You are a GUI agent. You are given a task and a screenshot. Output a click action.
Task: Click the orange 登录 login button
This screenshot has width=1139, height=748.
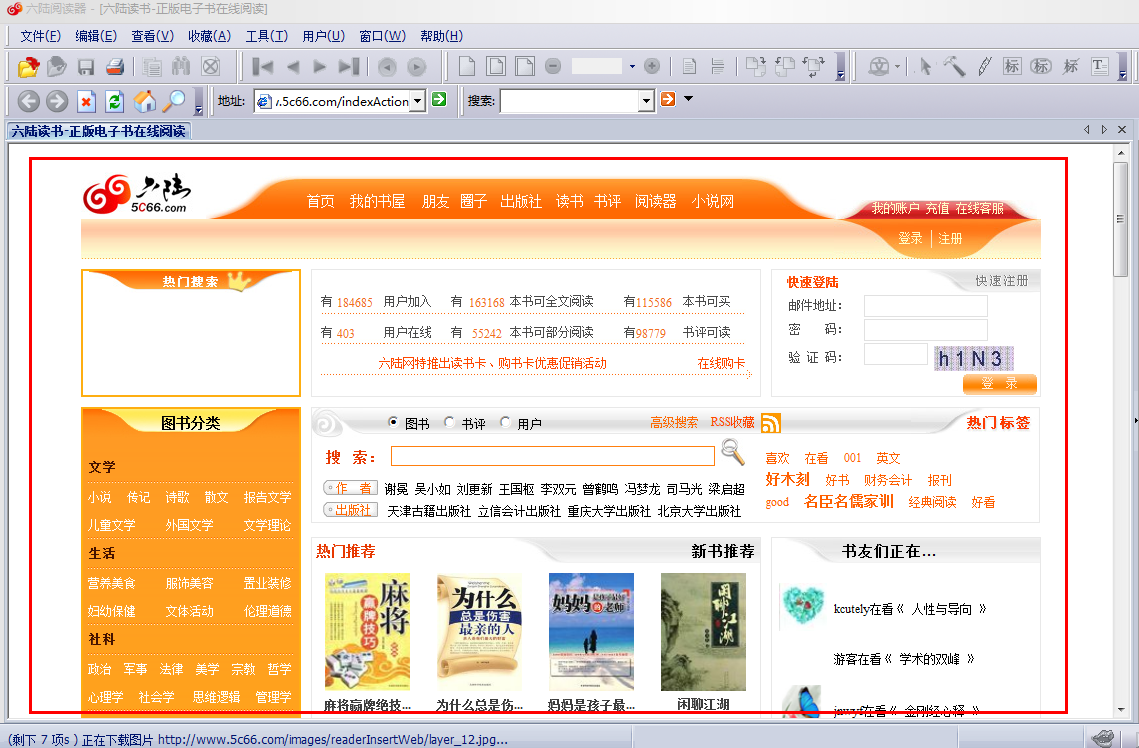click(999, 384)
